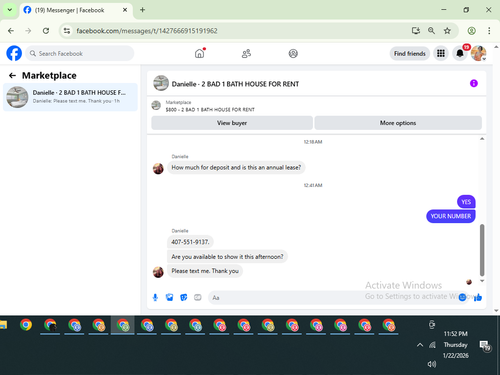Go back from Marketplace with the arrow
The image size is (500, 375).
click(12, 76)
